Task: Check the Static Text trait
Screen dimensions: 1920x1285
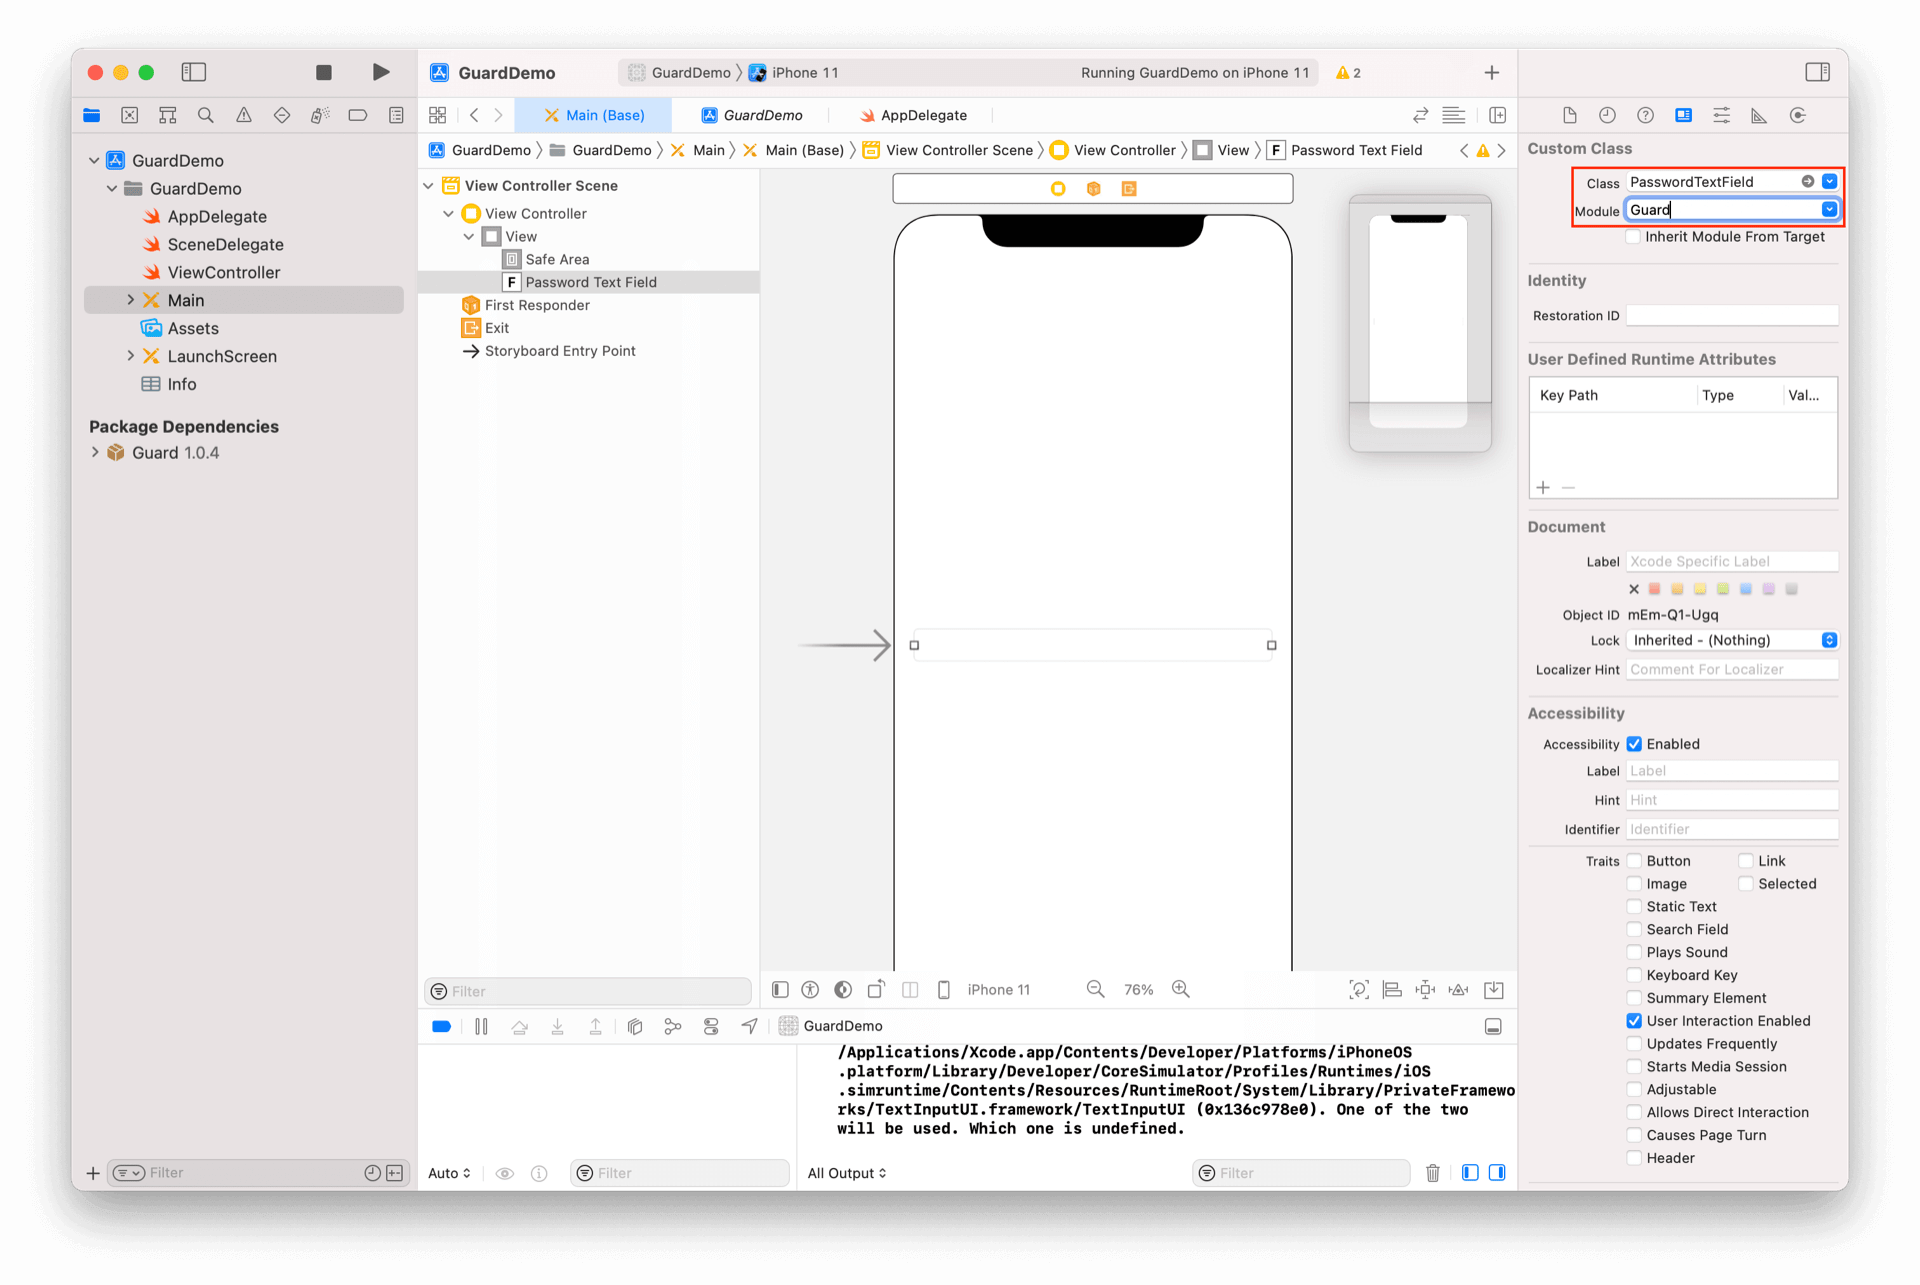Action: 1634,906
